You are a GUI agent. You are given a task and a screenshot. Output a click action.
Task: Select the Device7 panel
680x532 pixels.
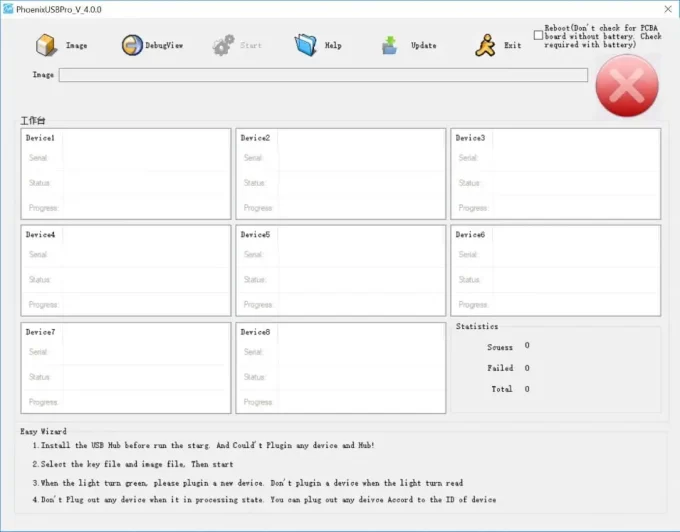(x=126, y=367)
